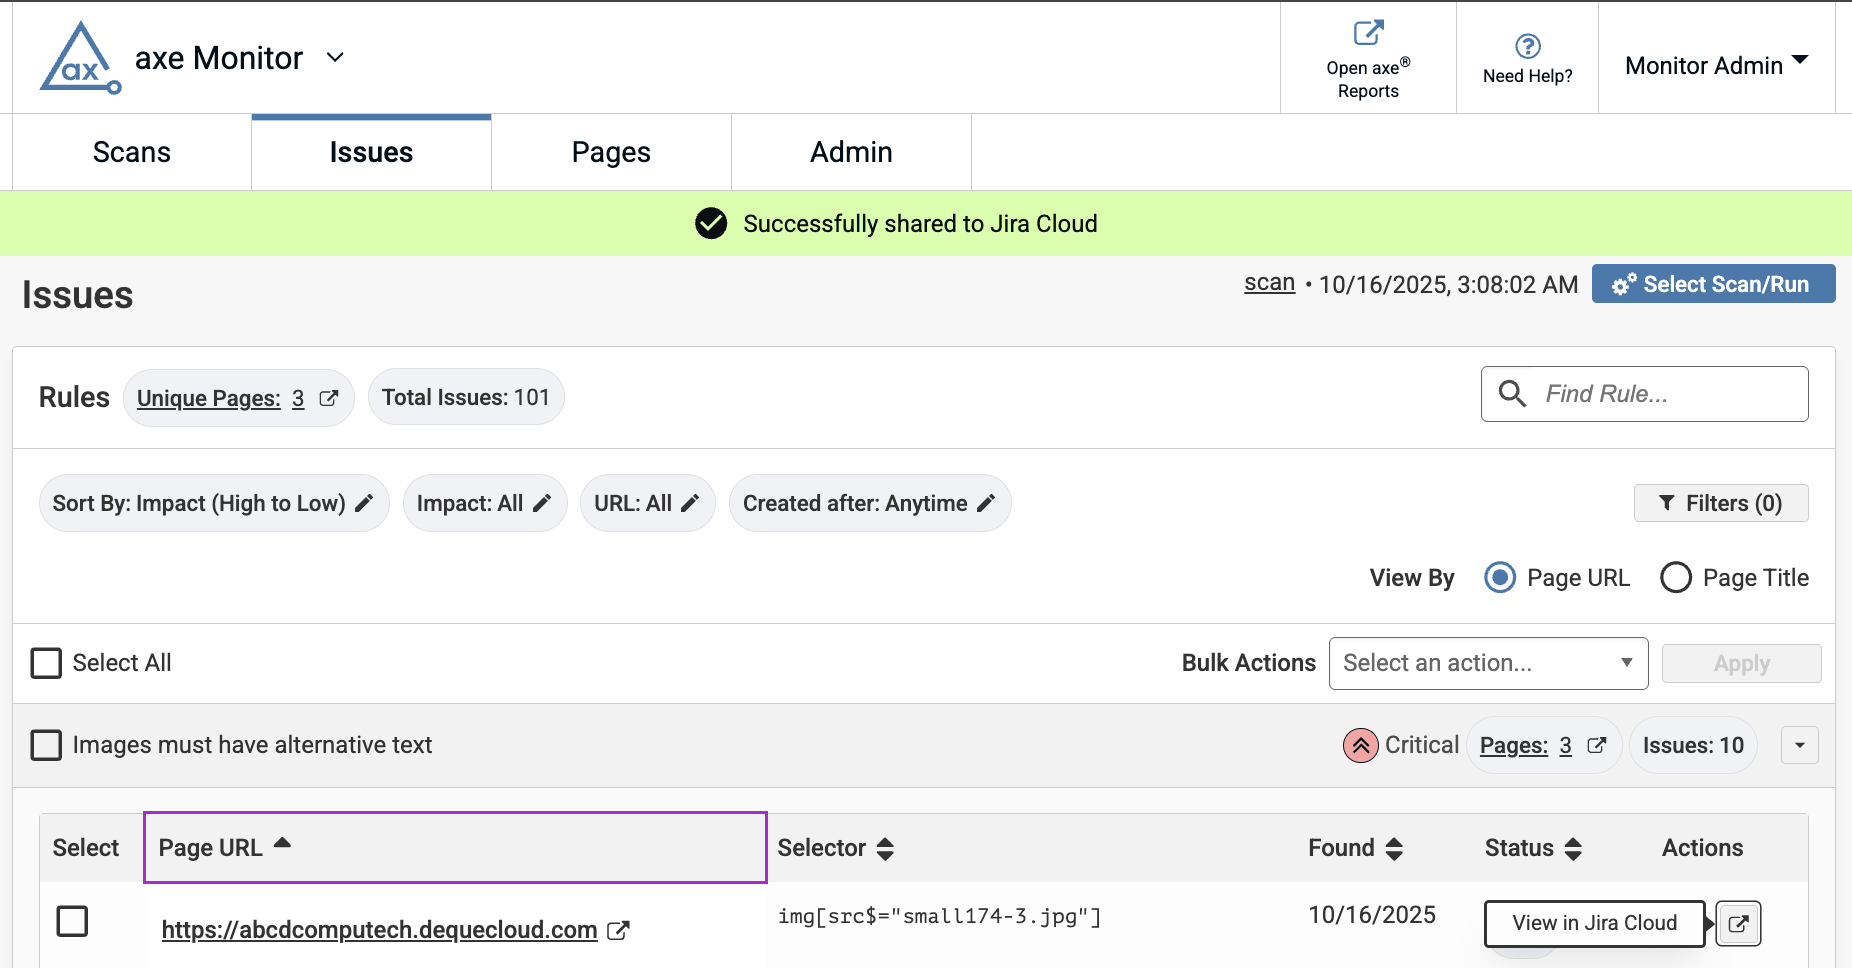Select the Page Title radio button
This screenshot has width=1852, height=968.
(x=1675, y=578)
